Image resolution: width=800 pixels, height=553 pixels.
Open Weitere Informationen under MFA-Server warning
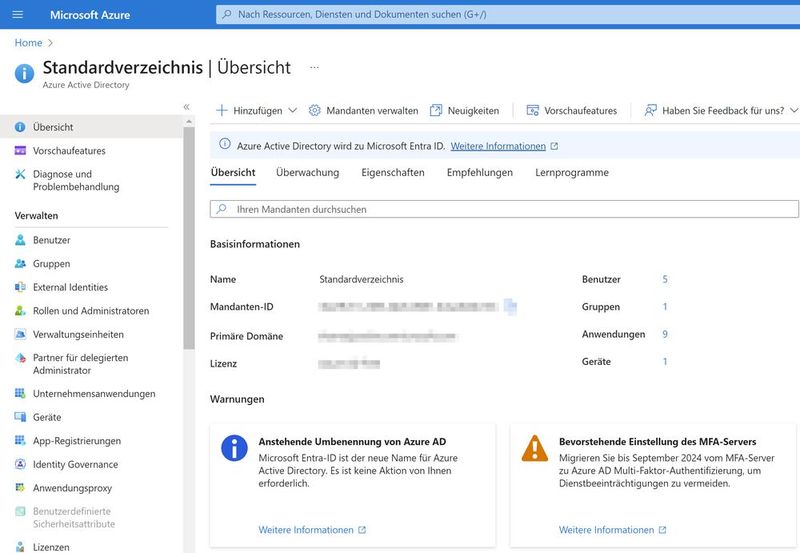pyautogui.click(x=606, y=530)
